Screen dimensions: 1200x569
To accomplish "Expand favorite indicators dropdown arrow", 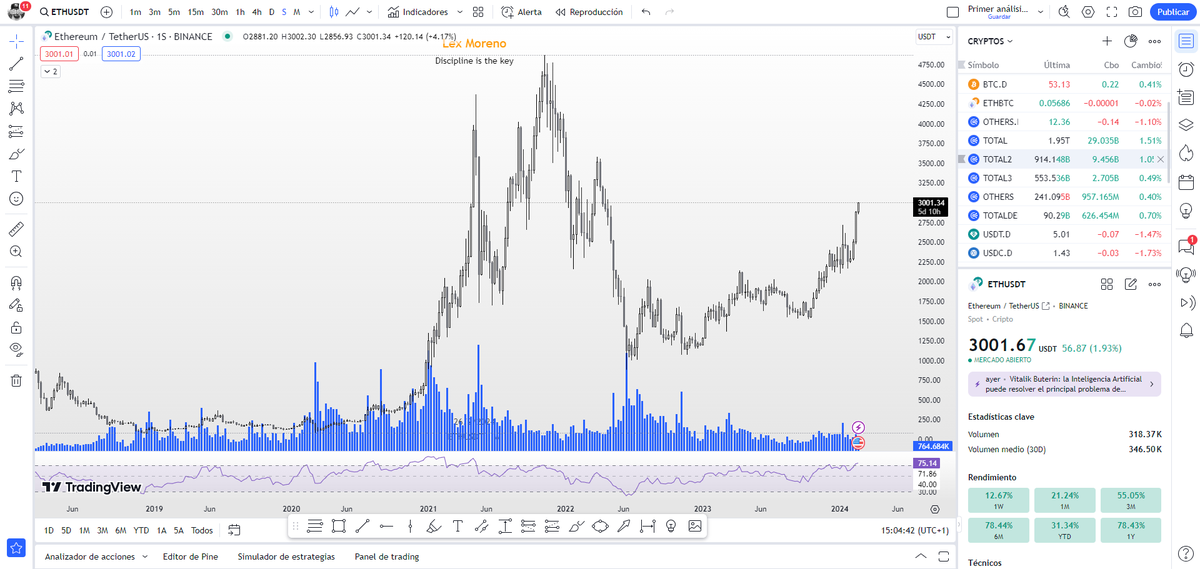I will 459,12.
